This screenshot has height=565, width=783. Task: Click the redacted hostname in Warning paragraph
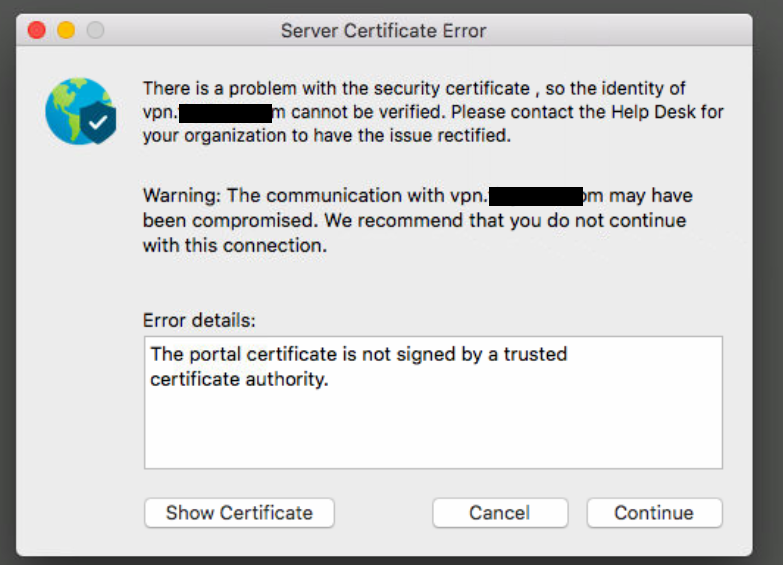coord(536,196)
